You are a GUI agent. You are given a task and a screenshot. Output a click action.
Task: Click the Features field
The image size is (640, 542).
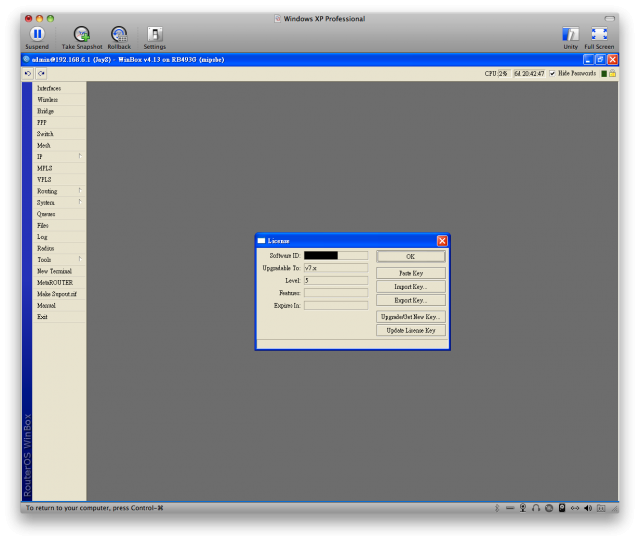coord(336,293)
